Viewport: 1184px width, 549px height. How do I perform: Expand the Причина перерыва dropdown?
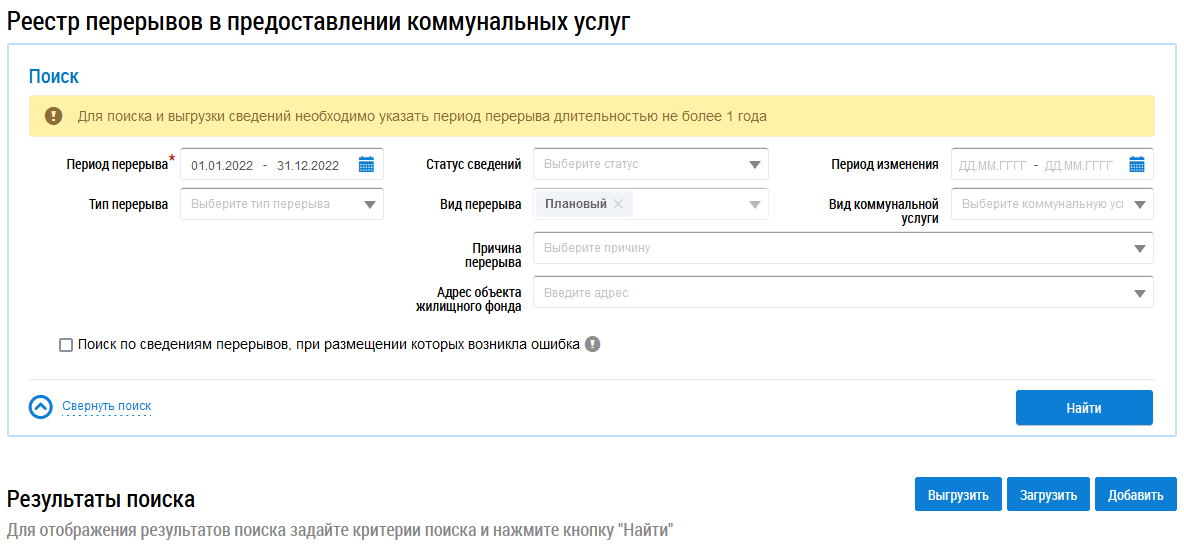pos(1139,249)
